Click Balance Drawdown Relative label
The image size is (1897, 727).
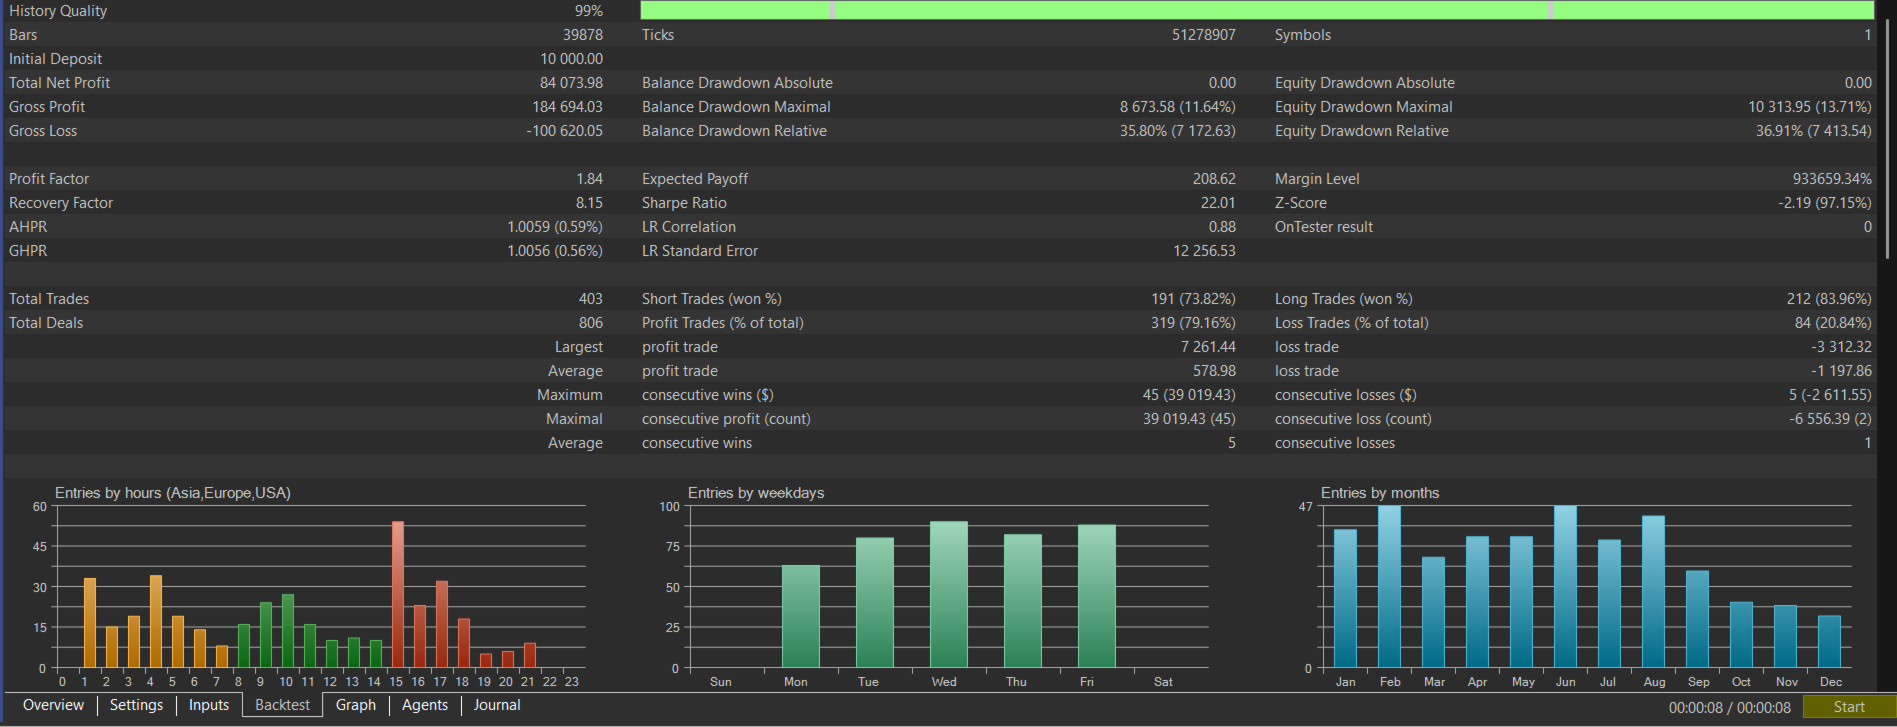[734, 131]
